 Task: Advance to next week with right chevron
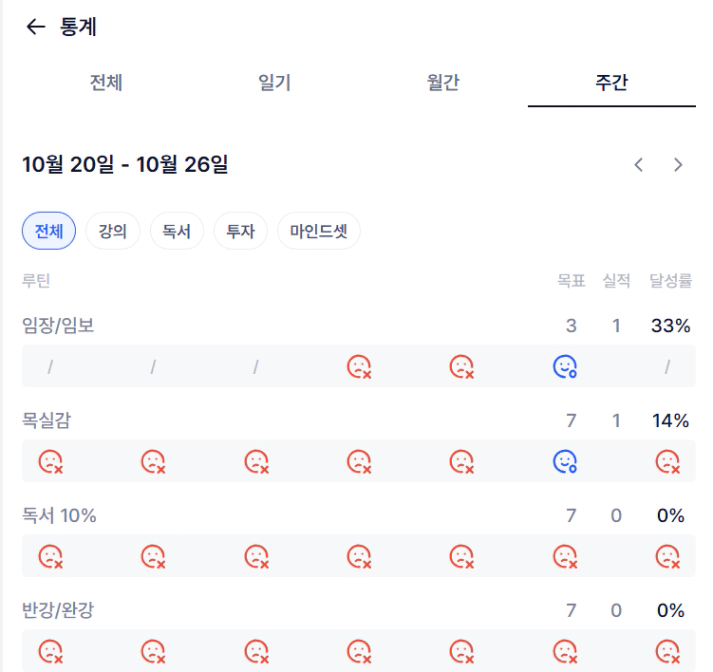pyautogui.click(x=678, y=165)
